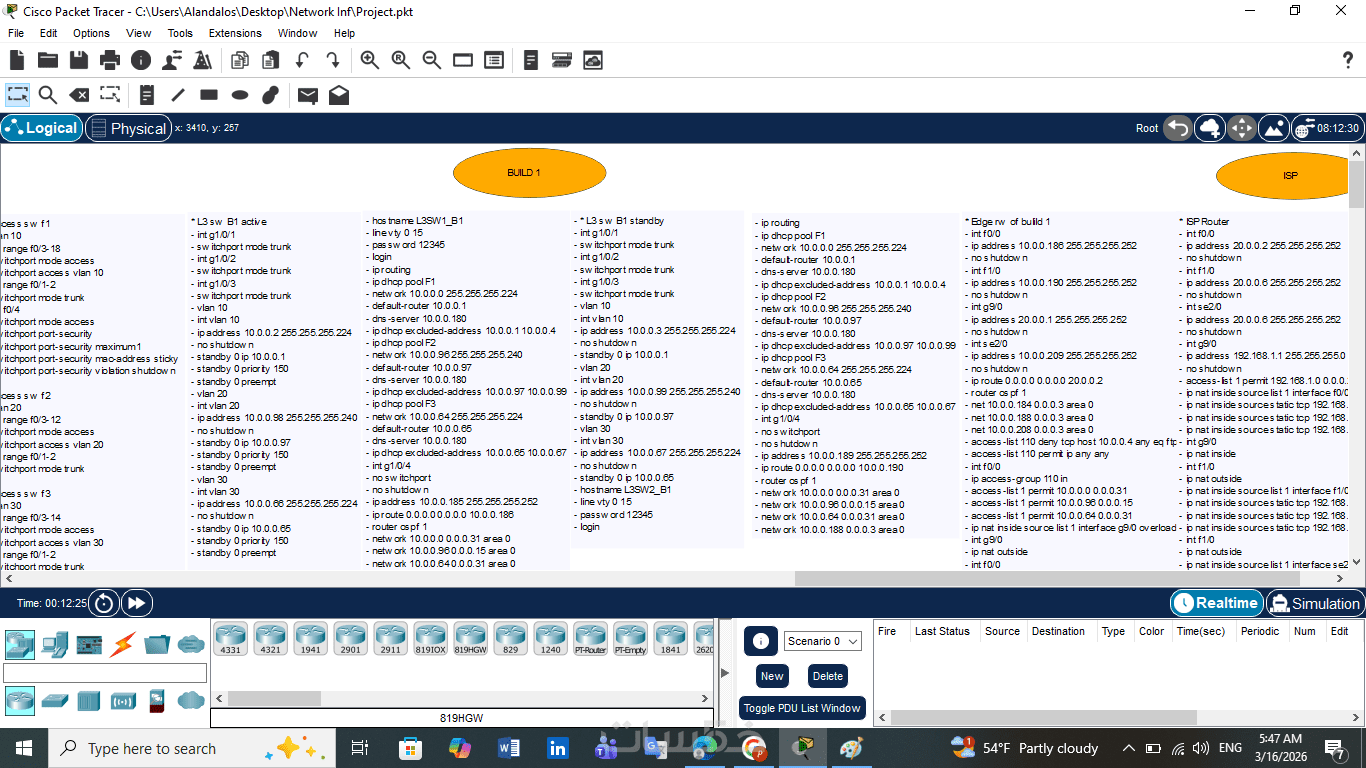Image resolution: width=1366 pixels, height=768 pixels.
Task: Switch to Realtime mode
Action: tap(1215, 603)
